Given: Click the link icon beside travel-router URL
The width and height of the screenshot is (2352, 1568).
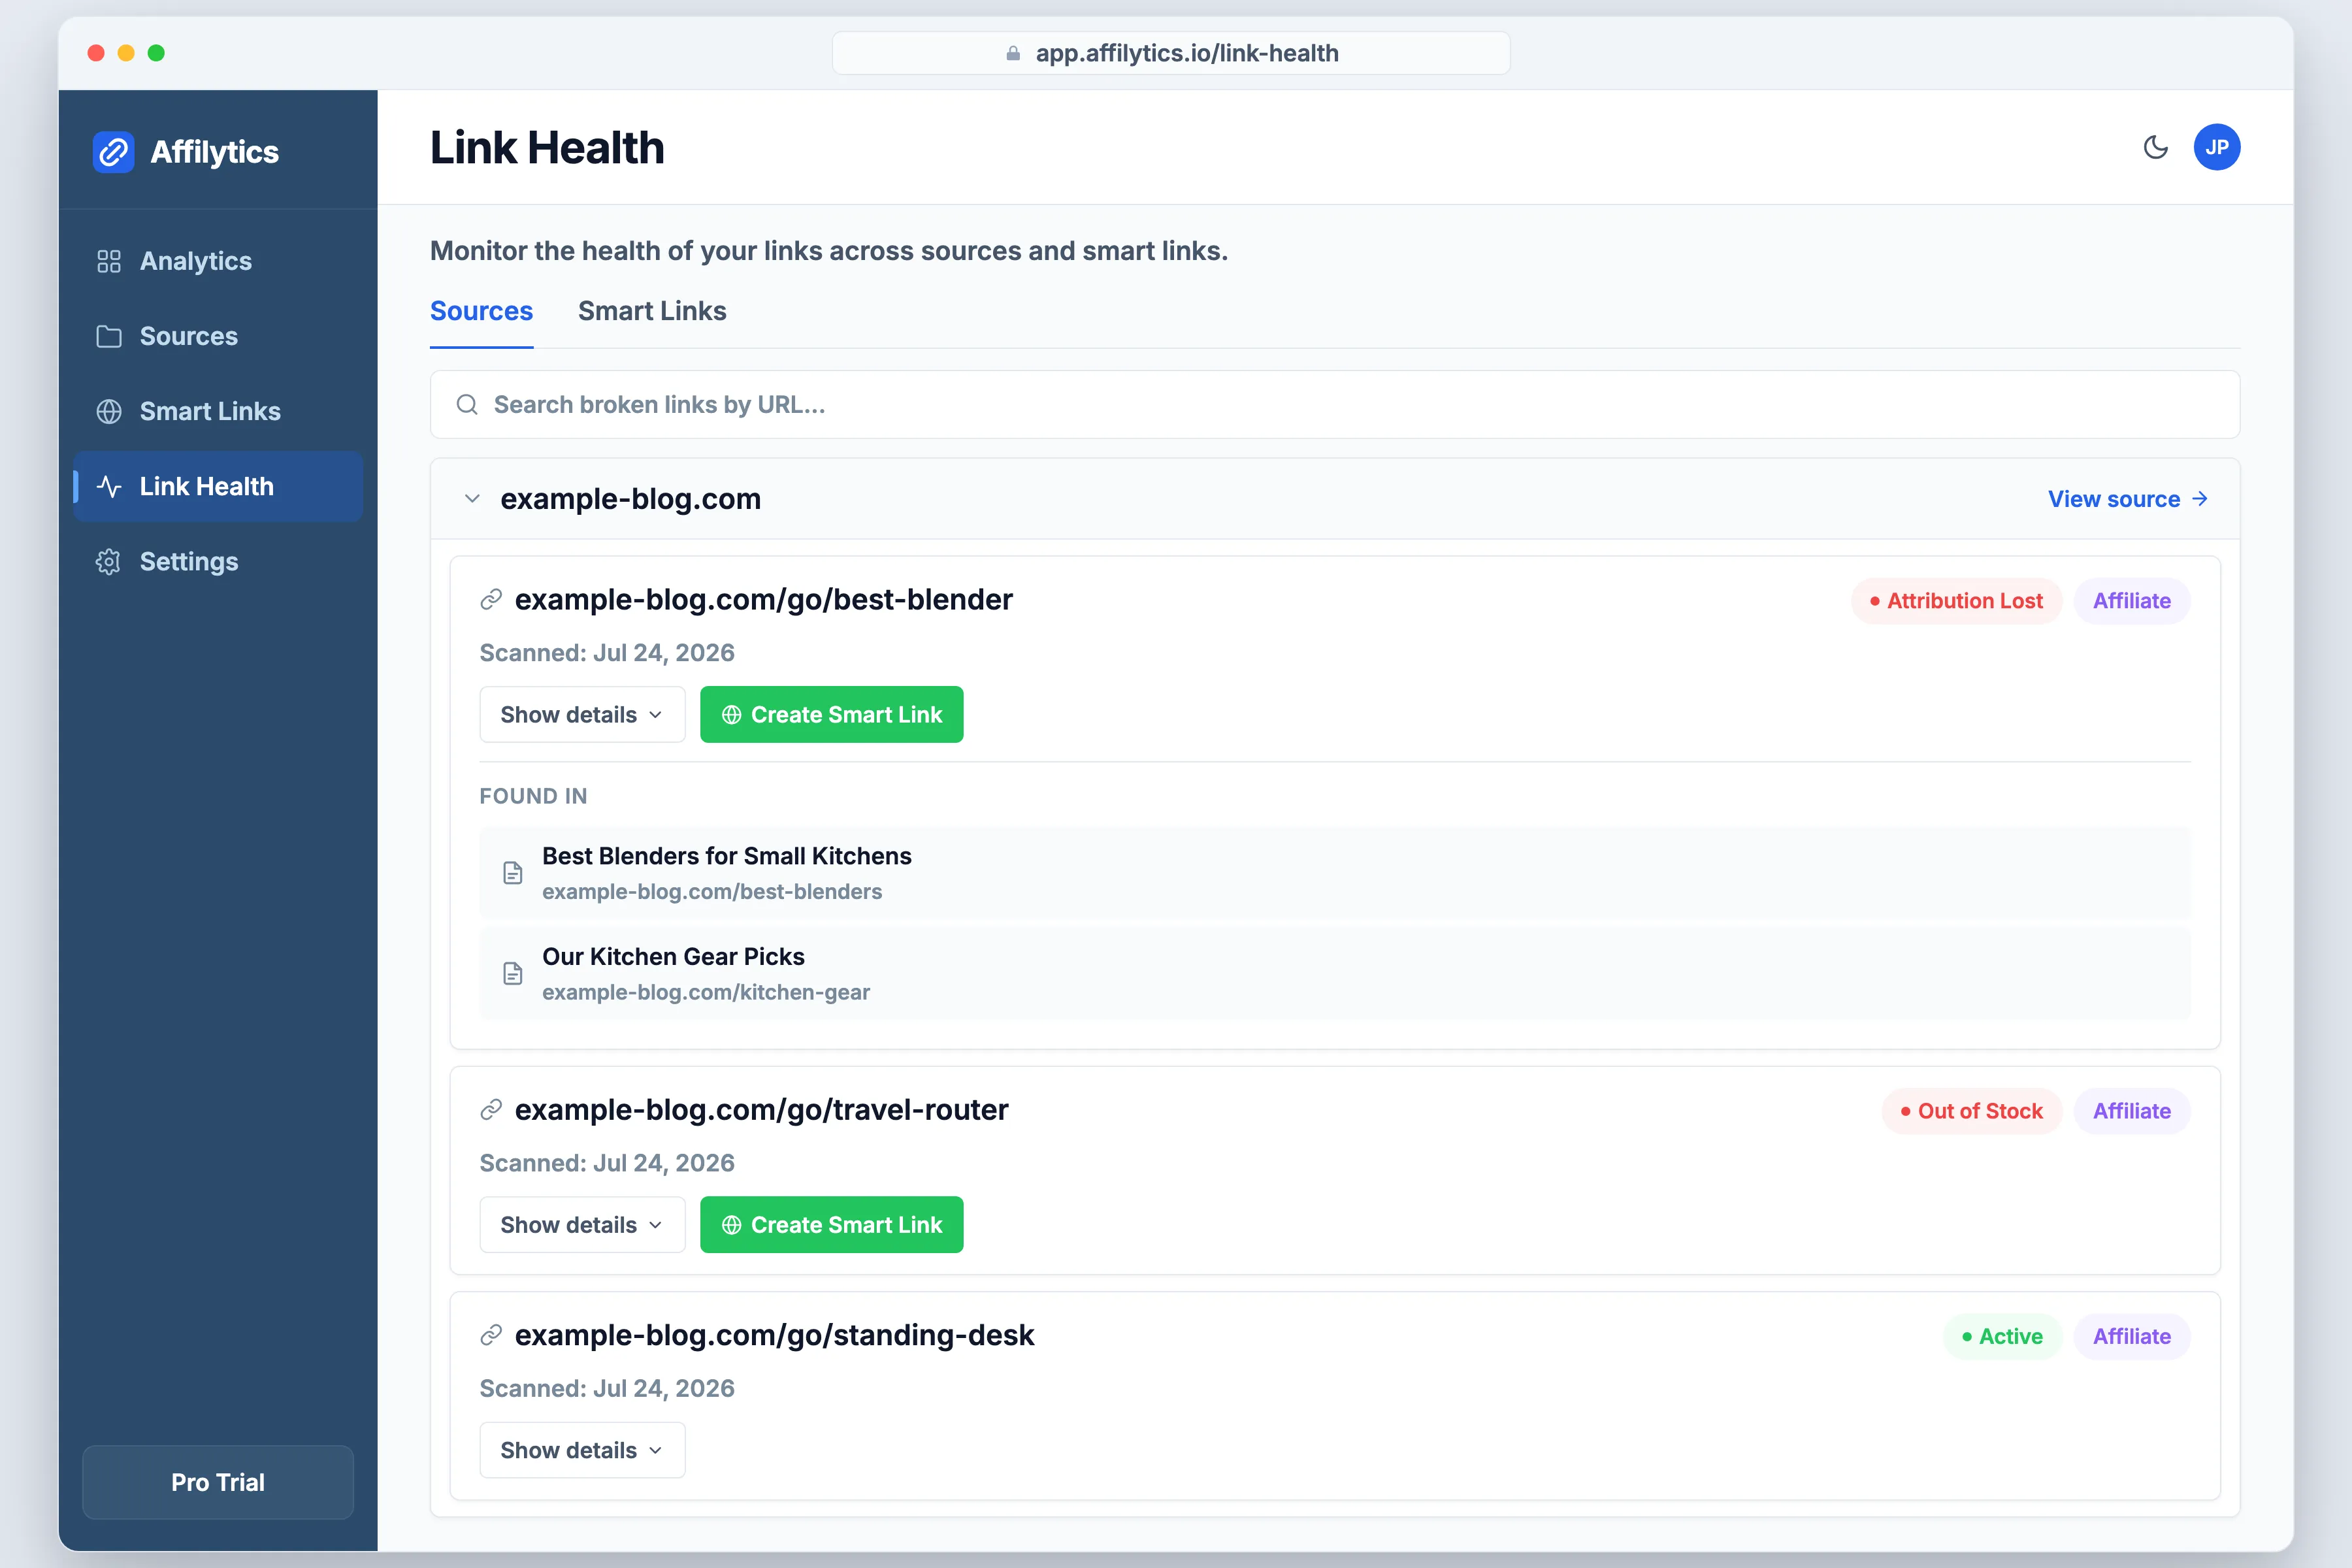Looking at the screenshot, I should click(x=490, y=1110).
